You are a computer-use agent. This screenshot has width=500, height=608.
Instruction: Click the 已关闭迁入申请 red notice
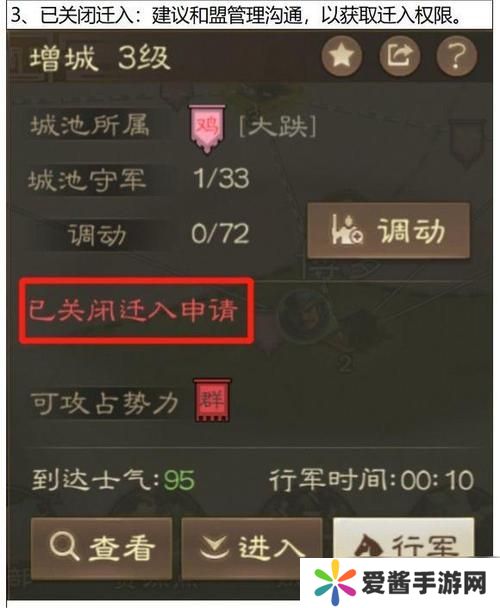click(133, 311)
